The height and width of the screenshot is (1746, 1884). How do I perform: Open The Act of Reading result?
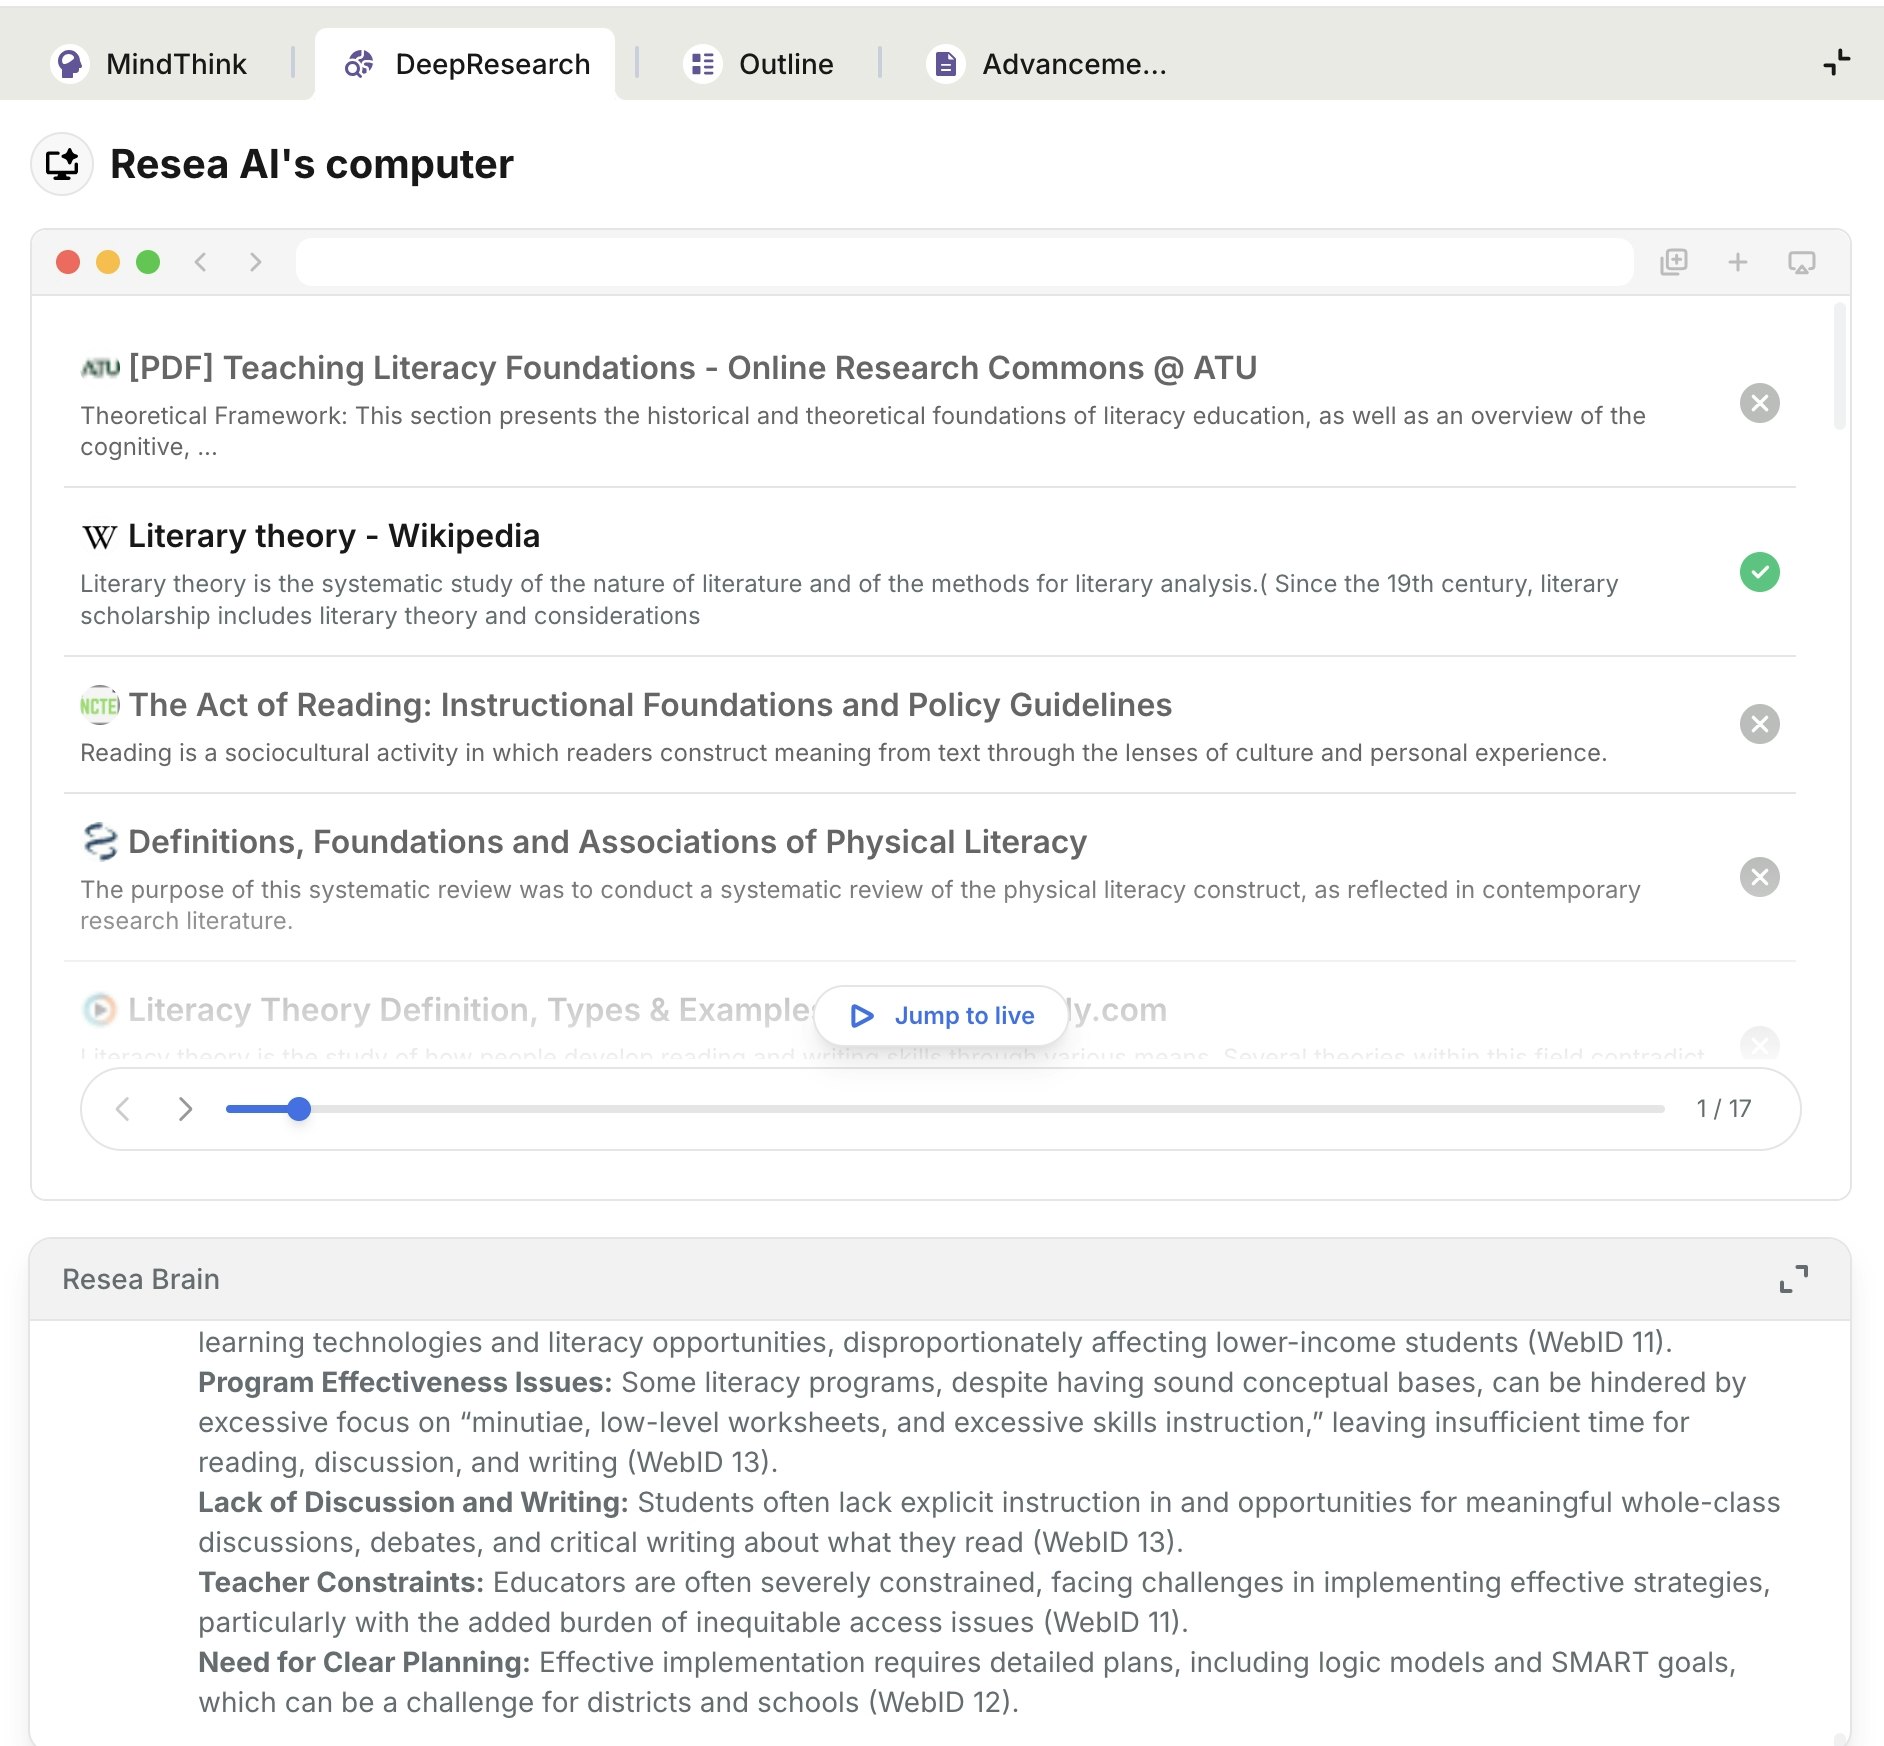coord(650,705)
